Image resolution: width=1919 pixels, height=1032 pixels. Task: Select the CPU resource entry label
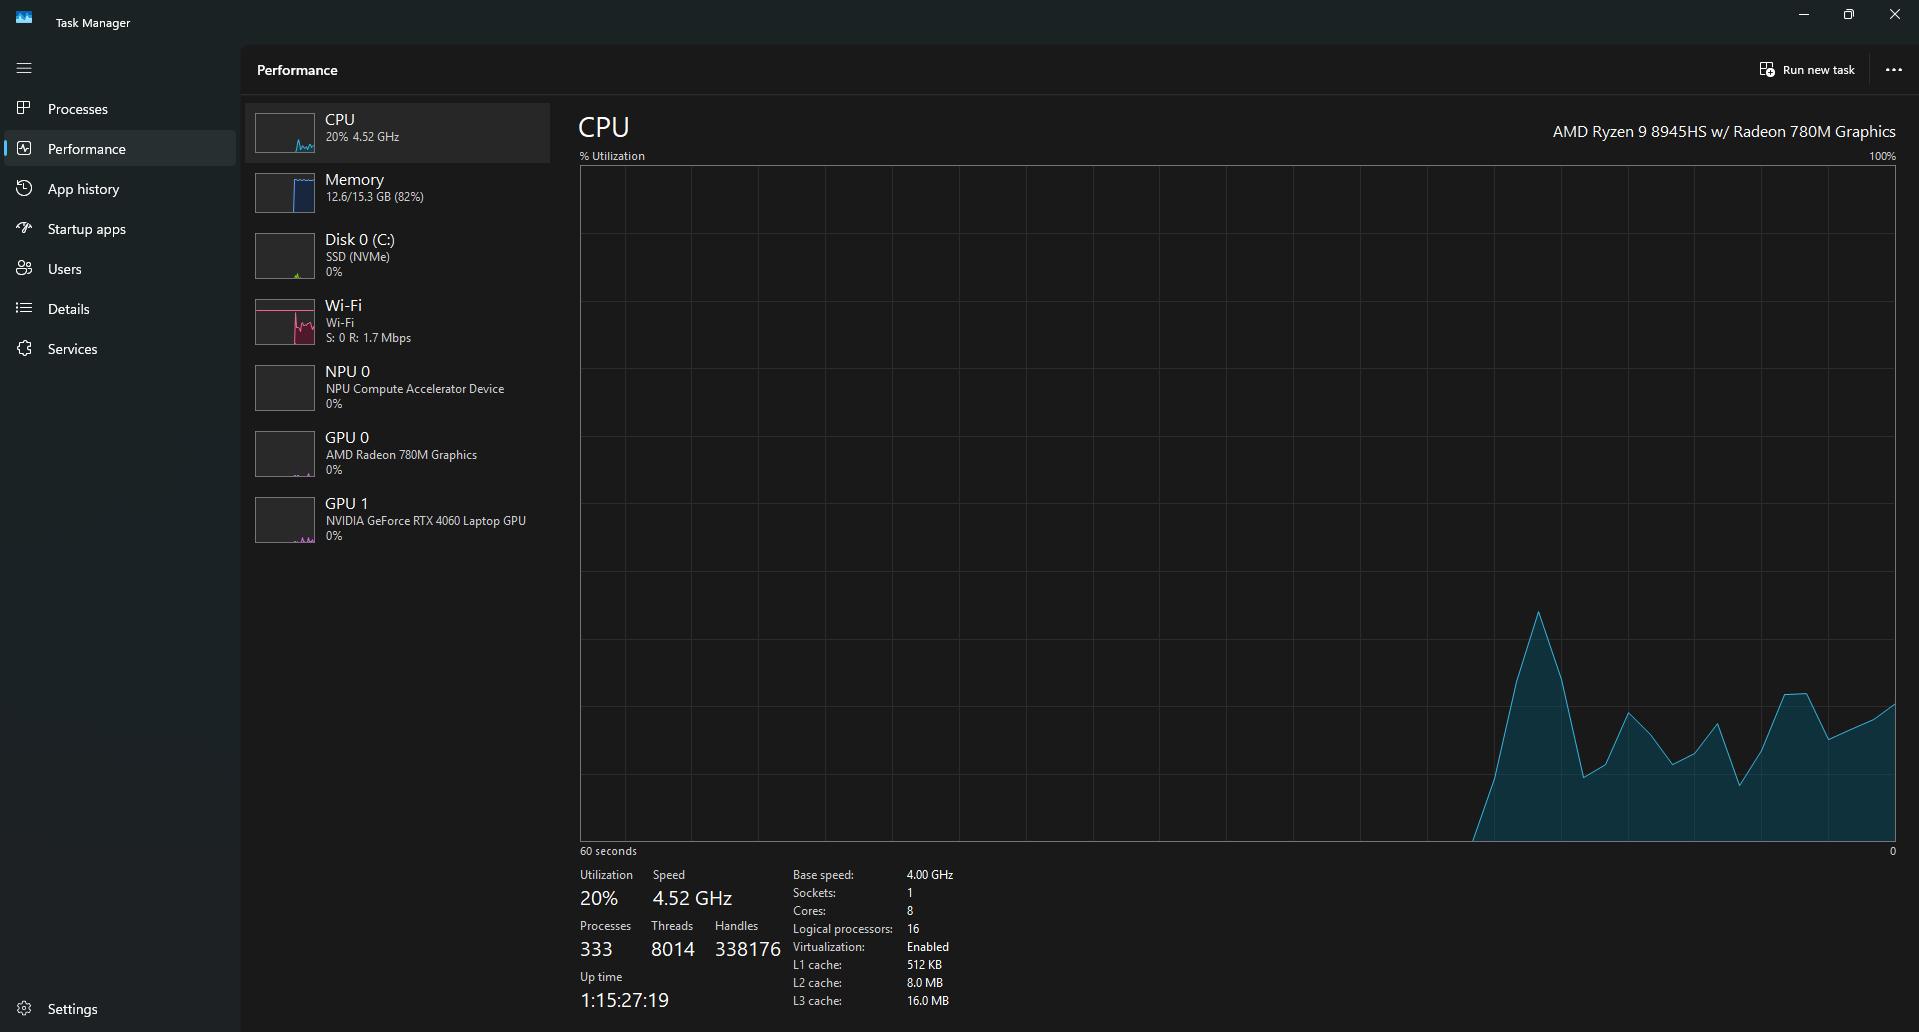click(340, 119)
